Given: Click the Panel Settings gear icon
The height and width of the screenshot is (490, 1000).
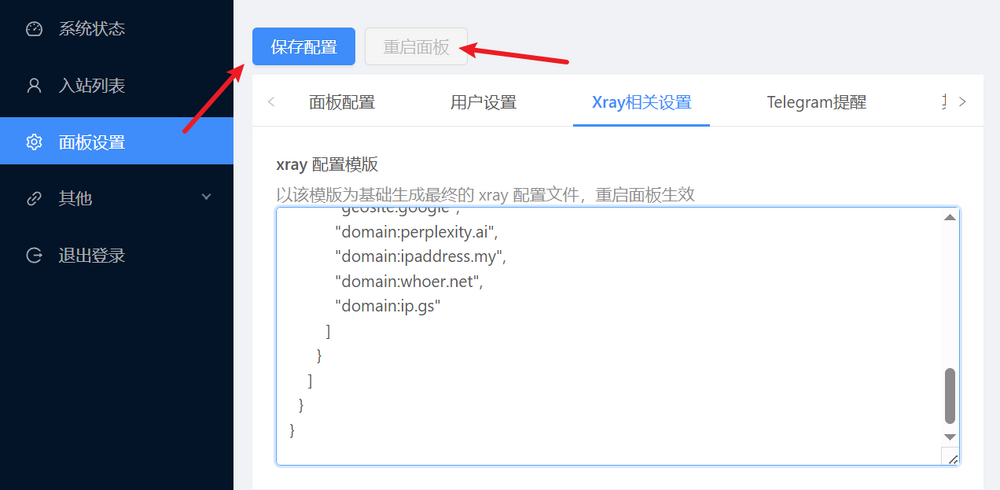Looking at the screenshot, I should coord(34,142).
